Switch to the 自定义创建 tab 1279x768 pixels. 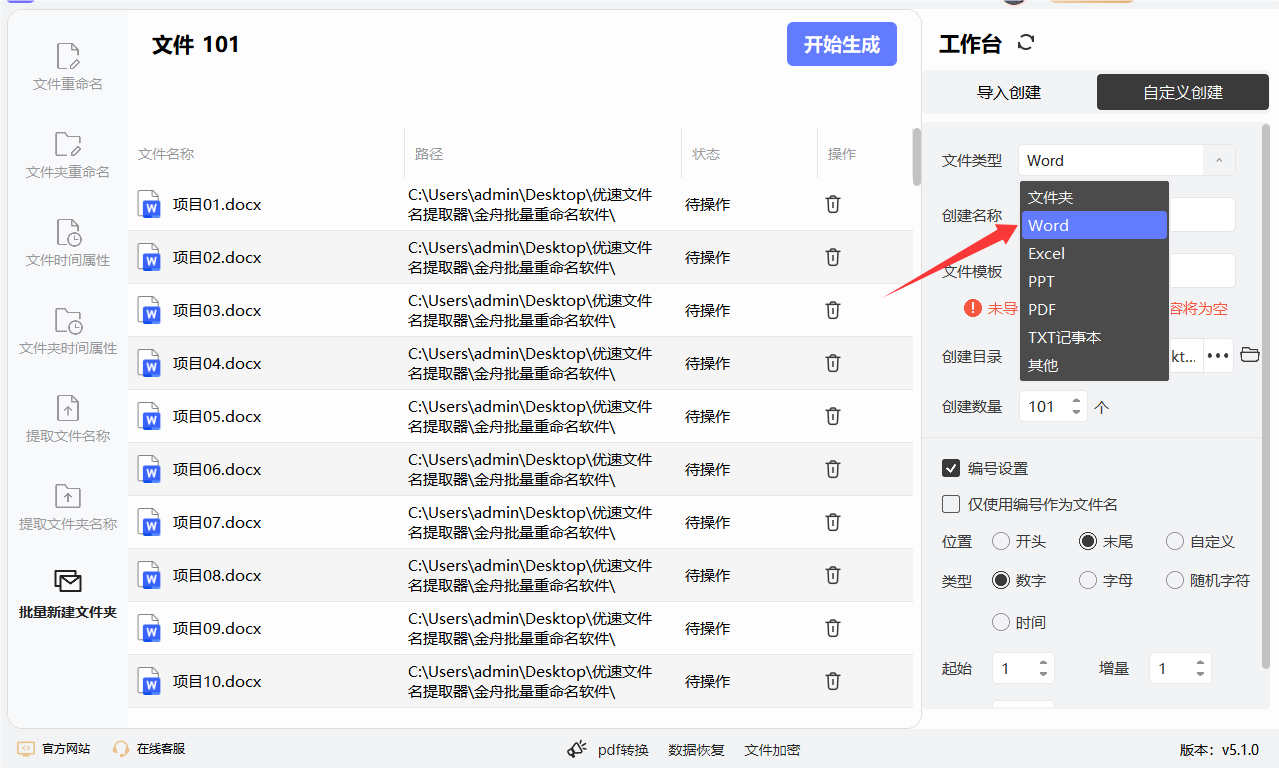(1183, 92)
